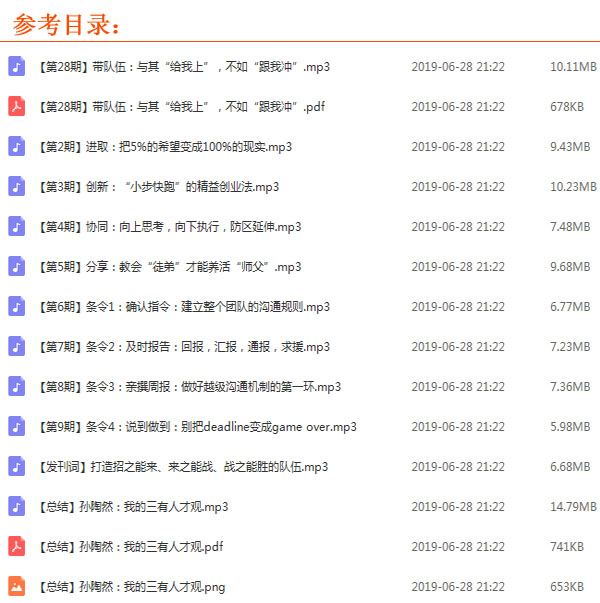Click the music icon beside 第3期 创新
The height and width of the screenshot is (603, 600).
[16, 186]
